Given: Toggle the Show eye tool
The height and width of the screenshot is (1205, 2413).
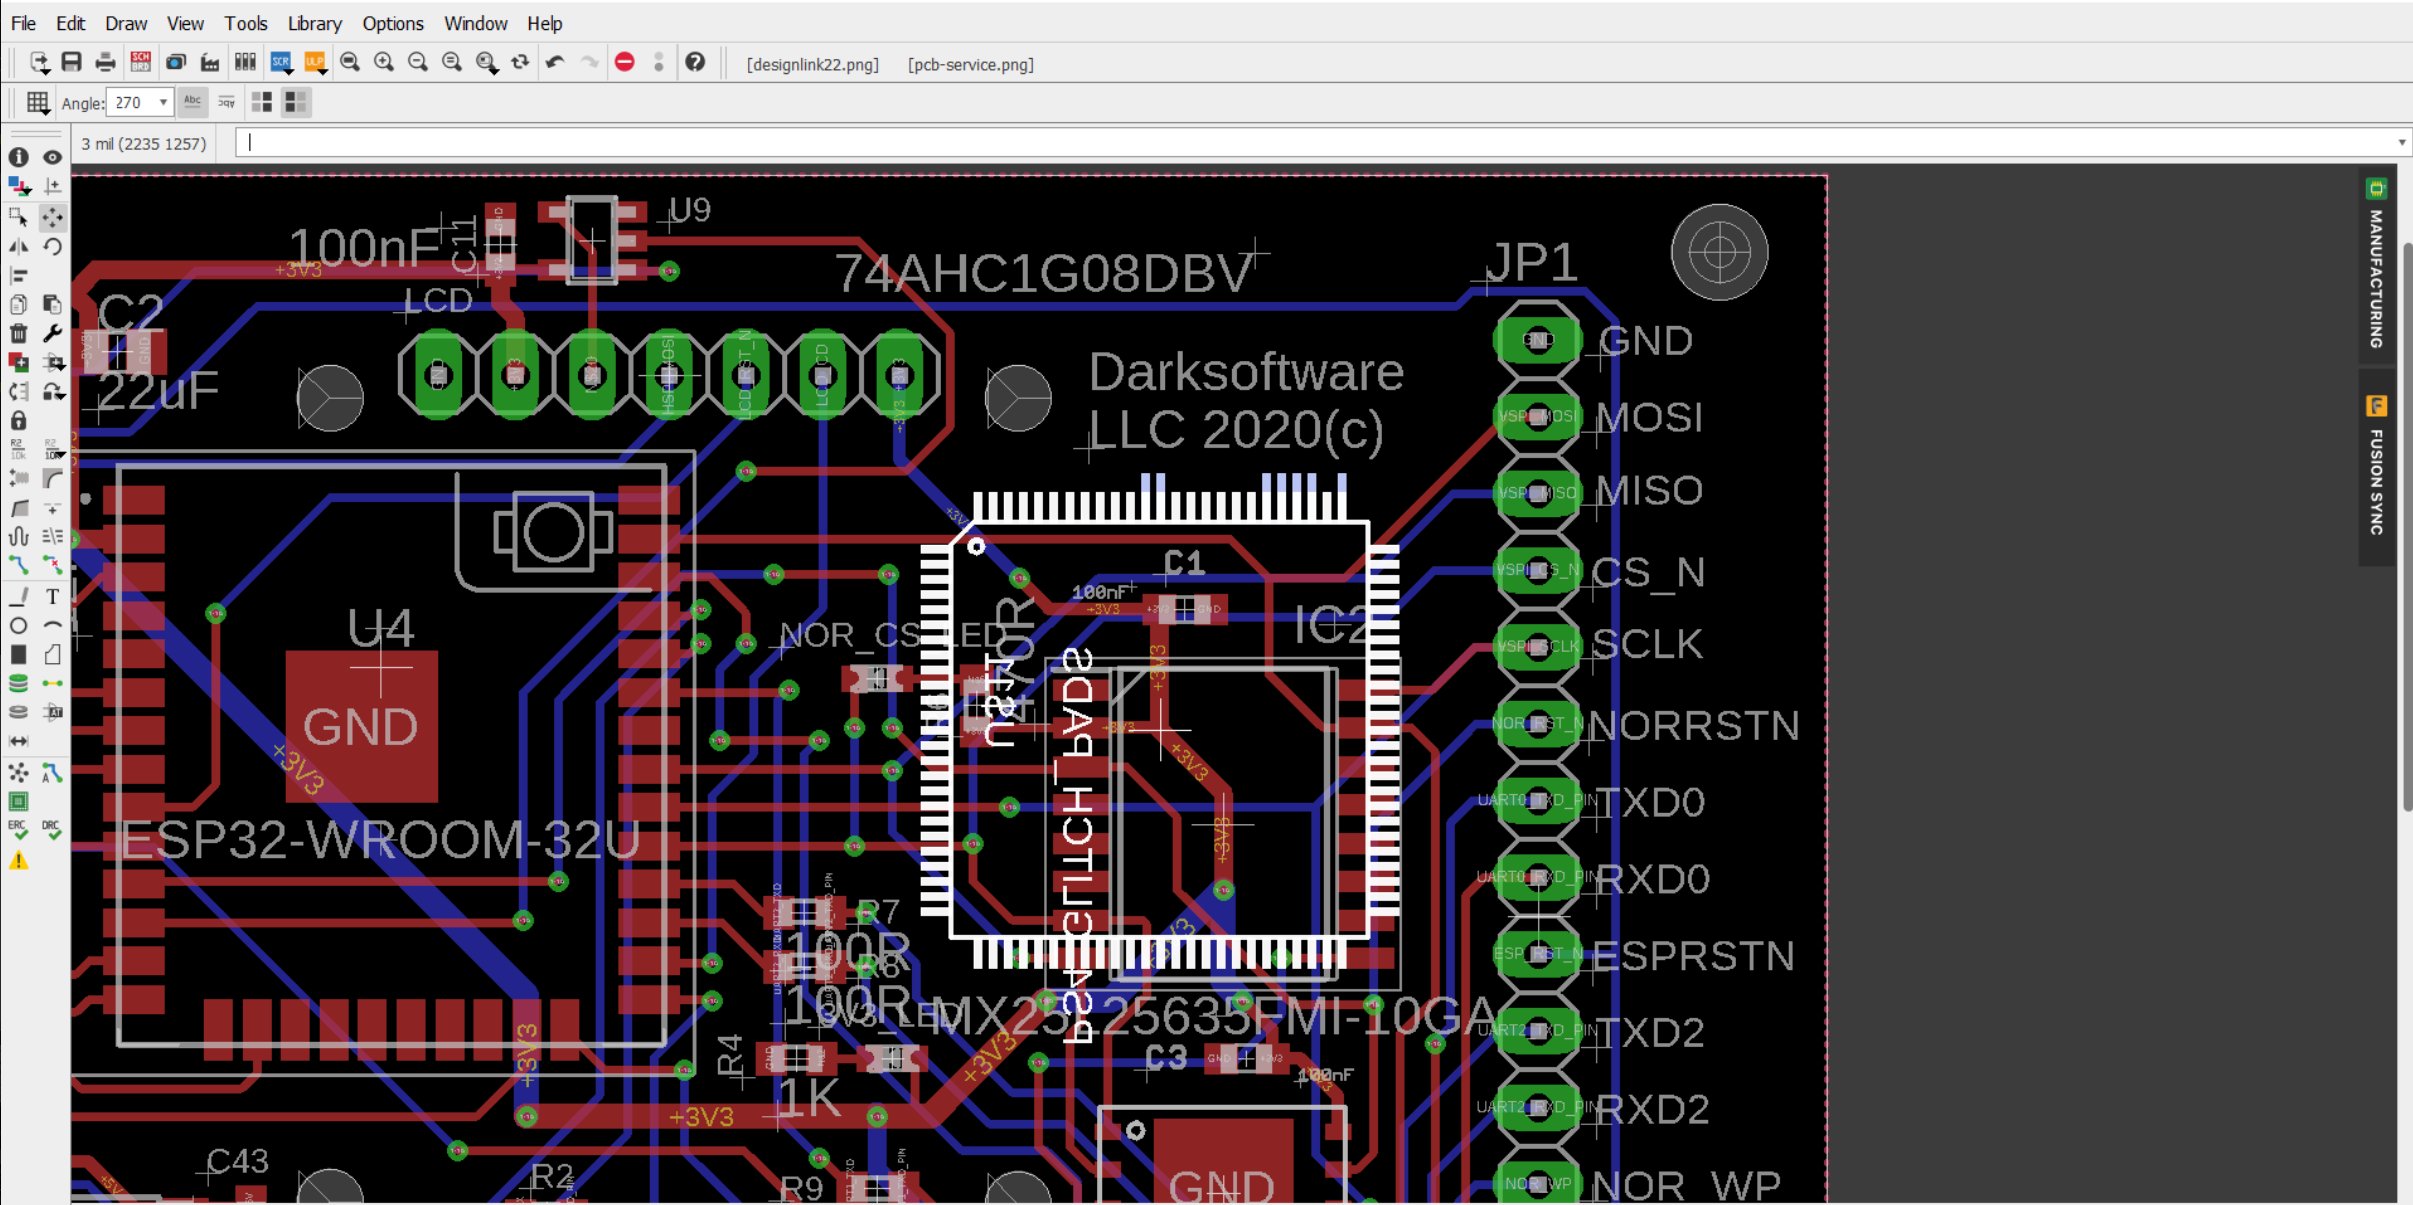Looking at the screenshot, I should tap(52, 157).
